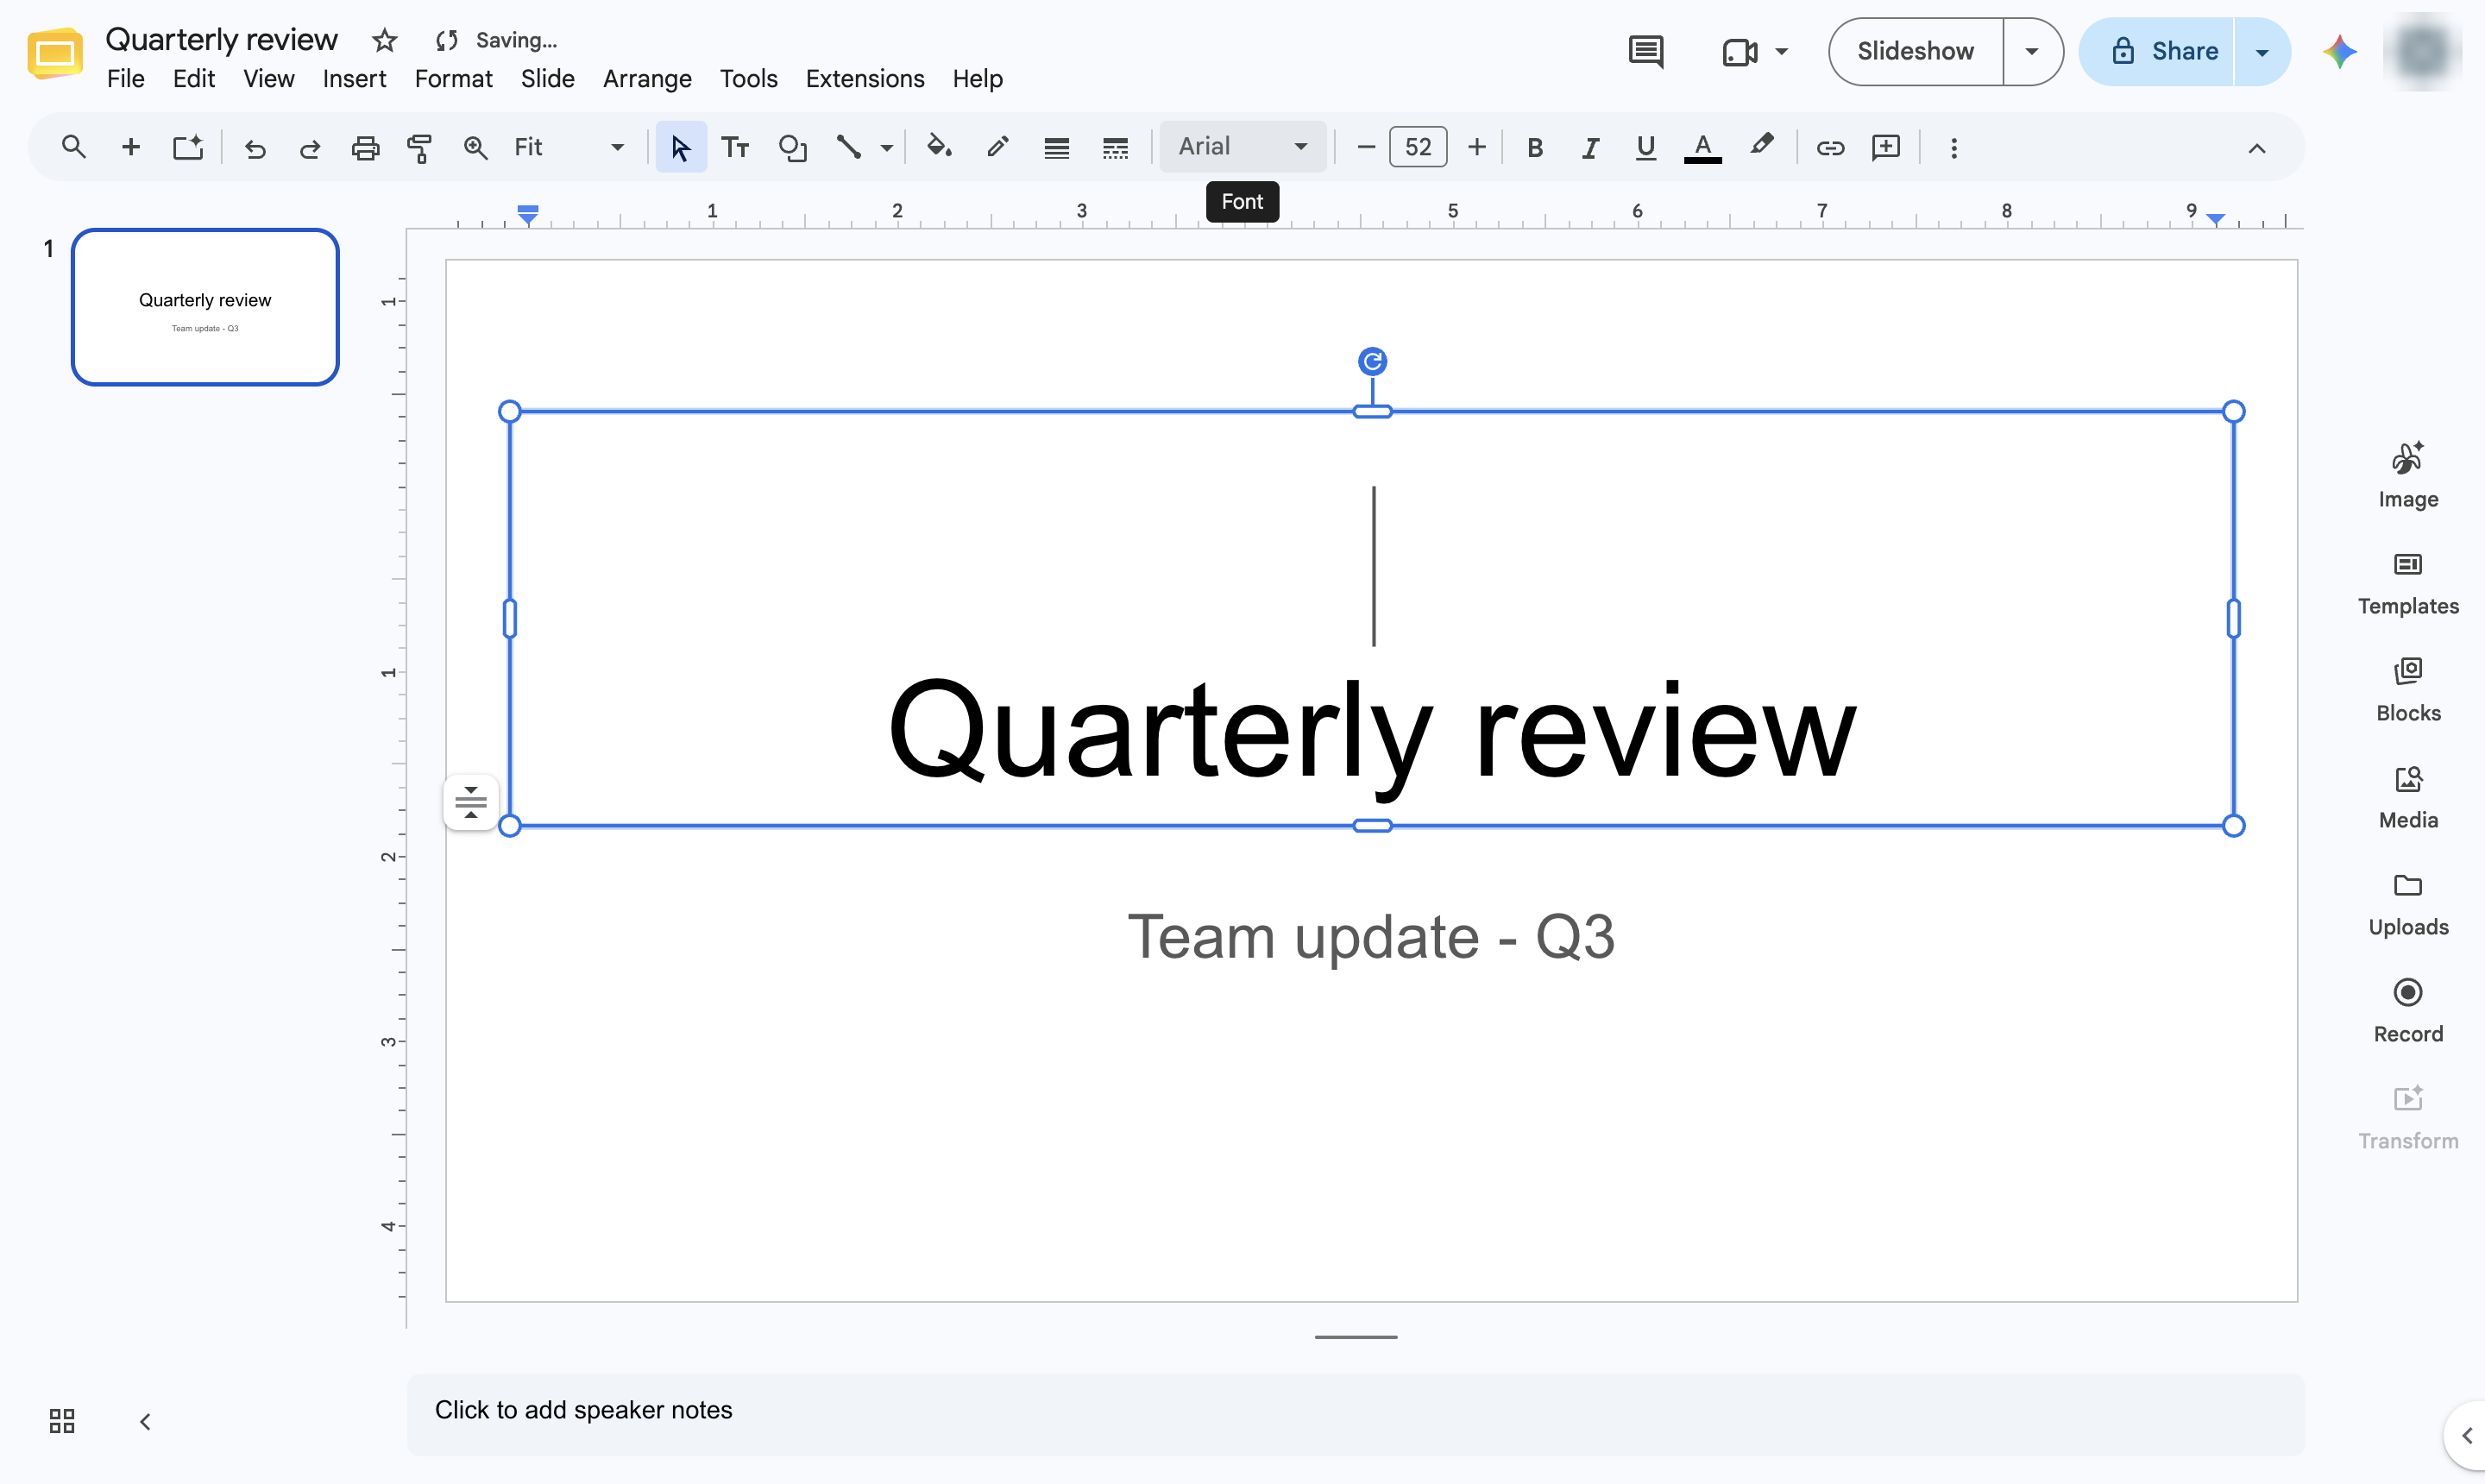Expand Share options arrow
Image resolution: width=2485 pixels, height=1484 pixels.
pos(2262,51)
